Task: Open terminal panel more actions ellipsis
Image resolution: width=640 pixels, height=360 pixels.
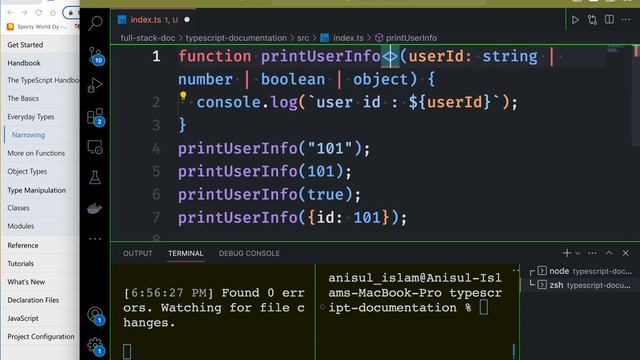Action: pos(592,253)
